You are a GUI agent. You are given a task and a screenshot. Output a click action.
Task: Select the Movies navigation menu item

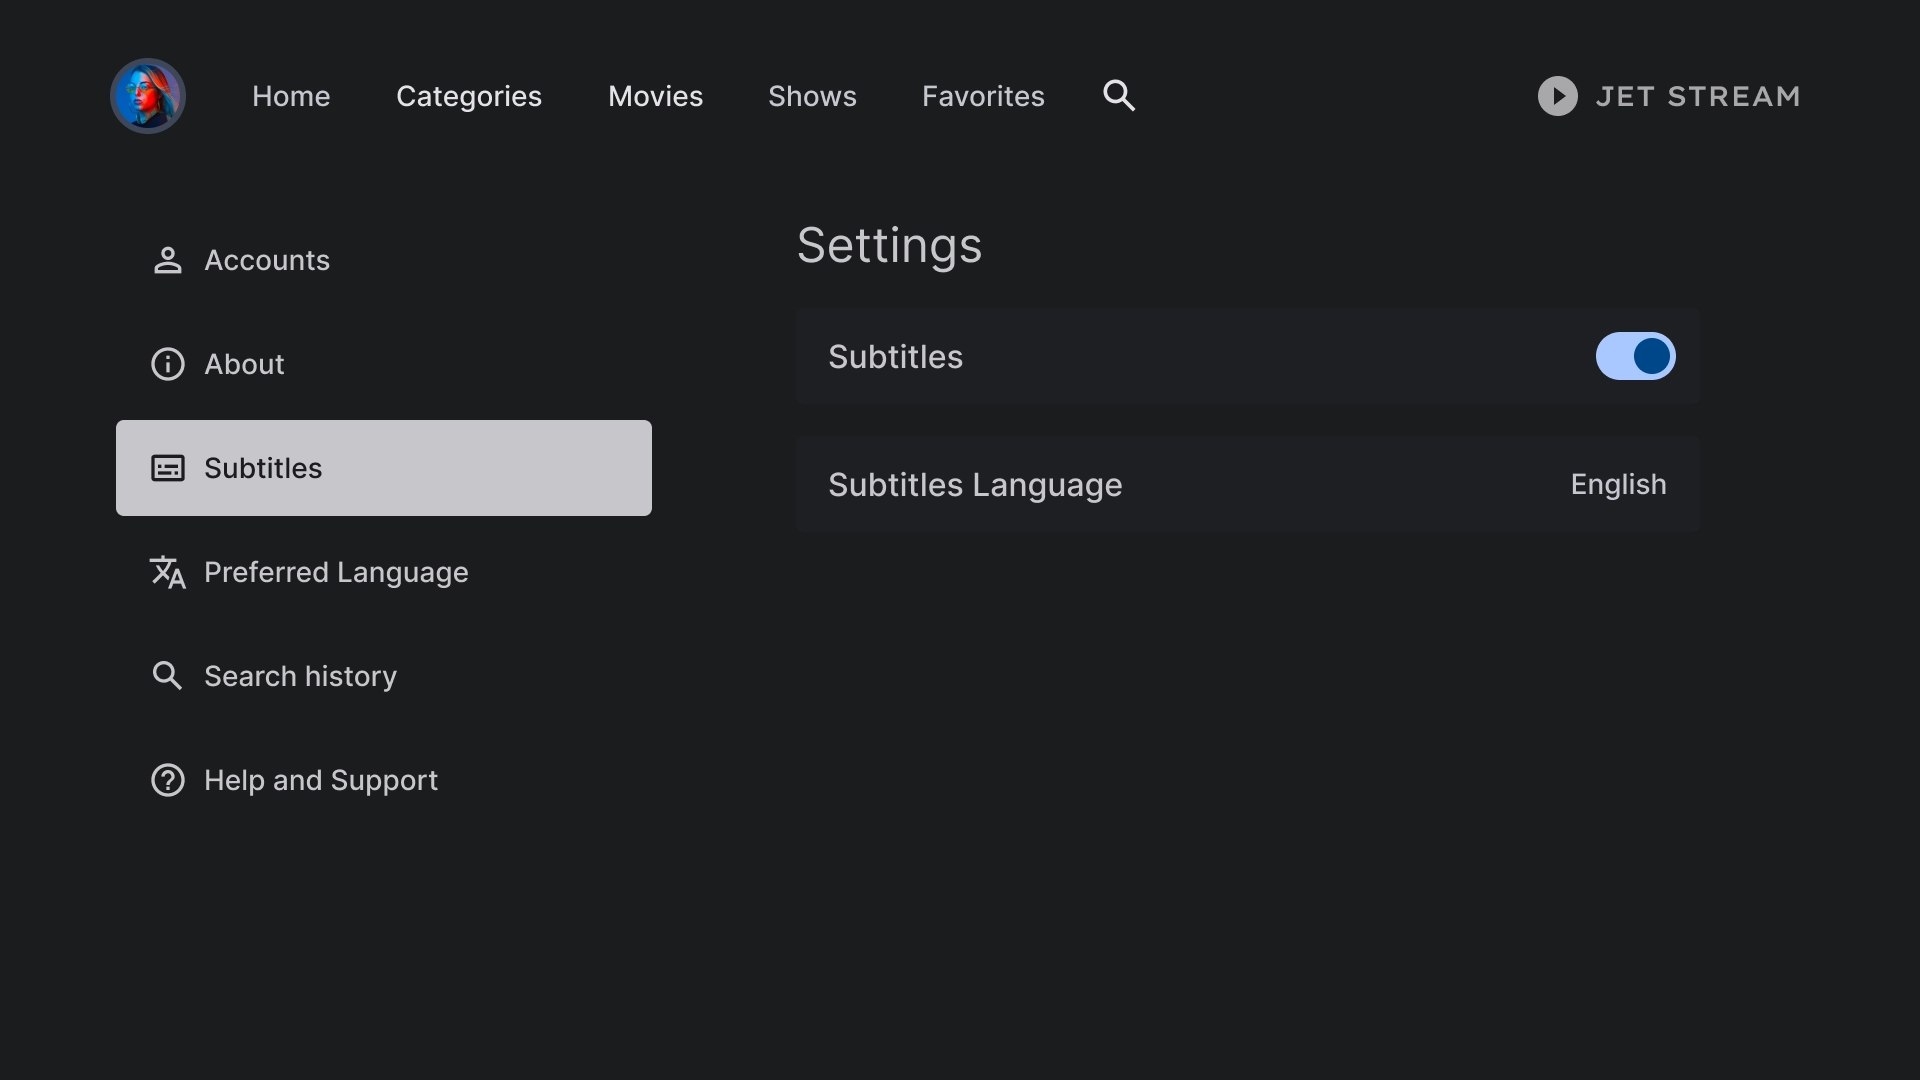(655, 95)
